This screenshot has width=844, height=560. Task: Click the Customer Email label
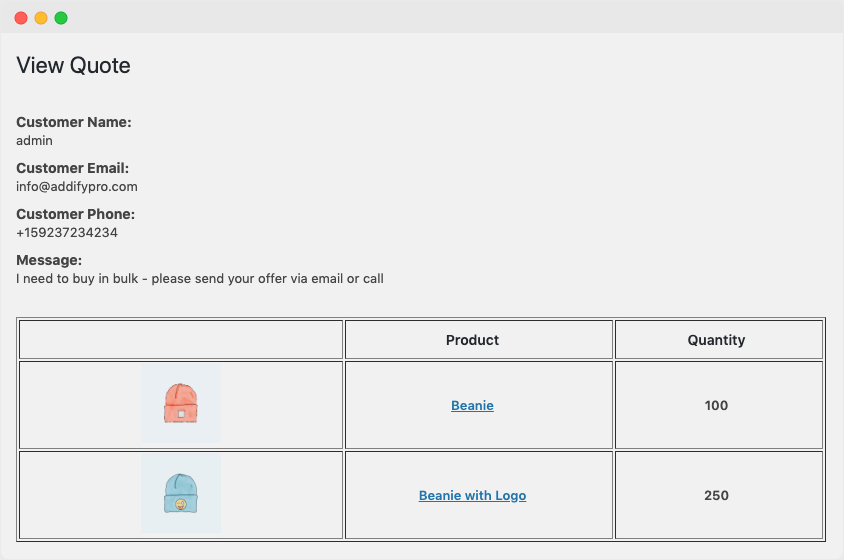tap(73, 168)
